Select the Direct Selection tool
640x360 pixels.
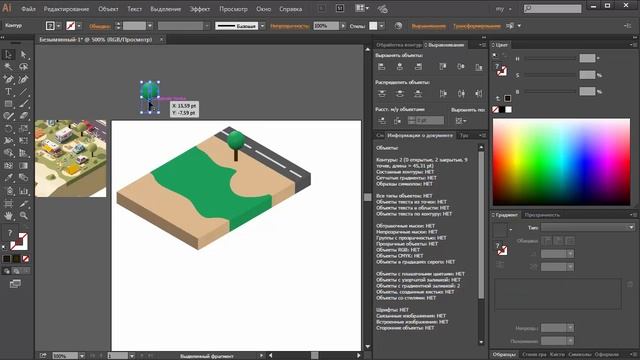[23, 54]
